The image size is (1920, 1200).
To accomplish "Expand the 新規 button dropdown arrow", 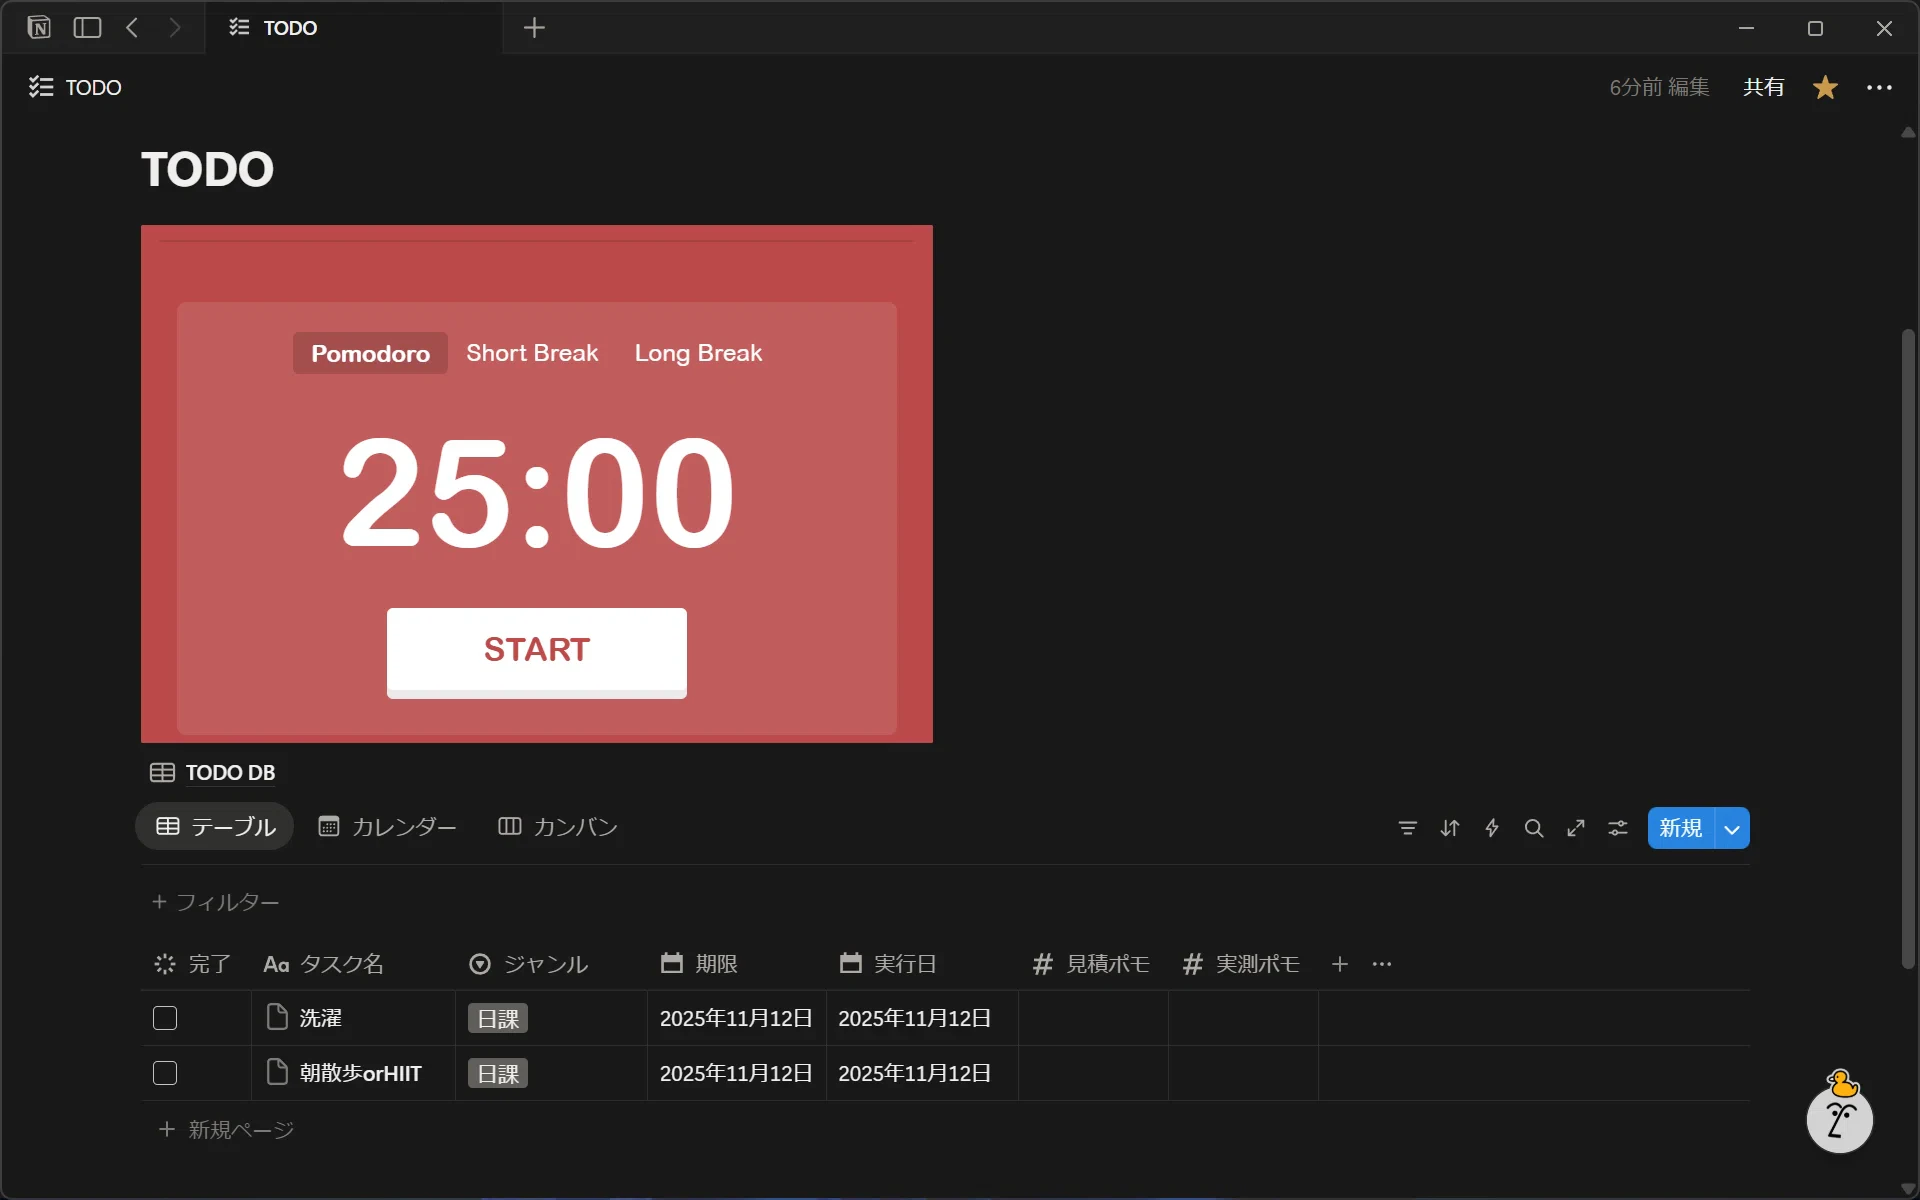I will point(1732,829).
